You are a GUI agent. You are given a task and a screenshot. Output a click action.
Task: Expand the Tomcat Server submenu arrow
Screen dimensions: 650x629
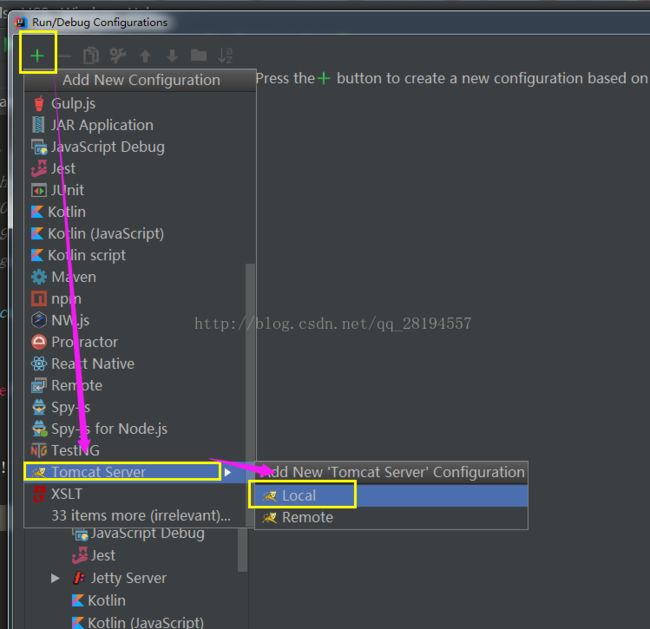pos(227,472)
